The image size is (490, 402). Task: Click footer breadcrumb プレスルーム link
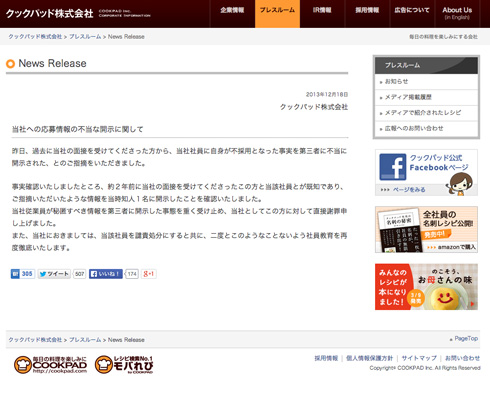[85, 340]
